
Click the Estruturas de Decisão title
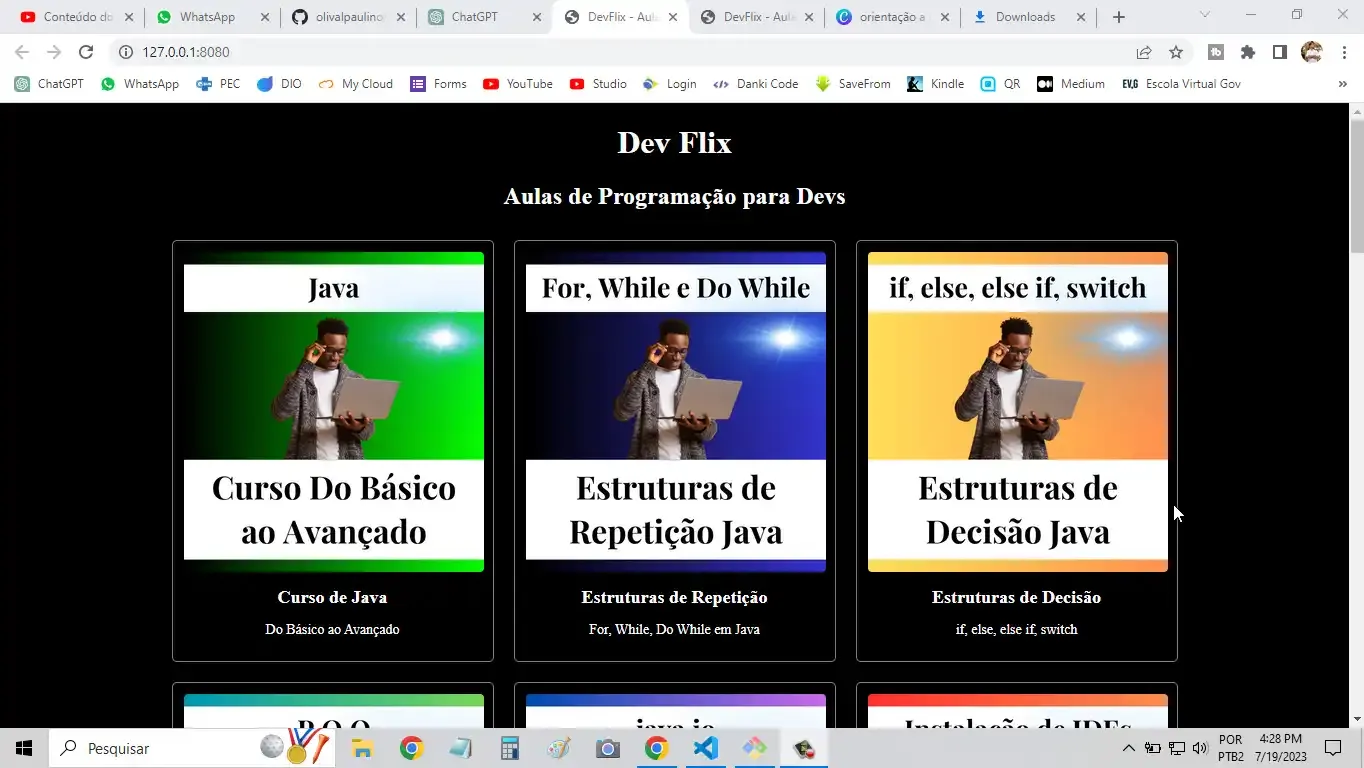[1017, 597]
